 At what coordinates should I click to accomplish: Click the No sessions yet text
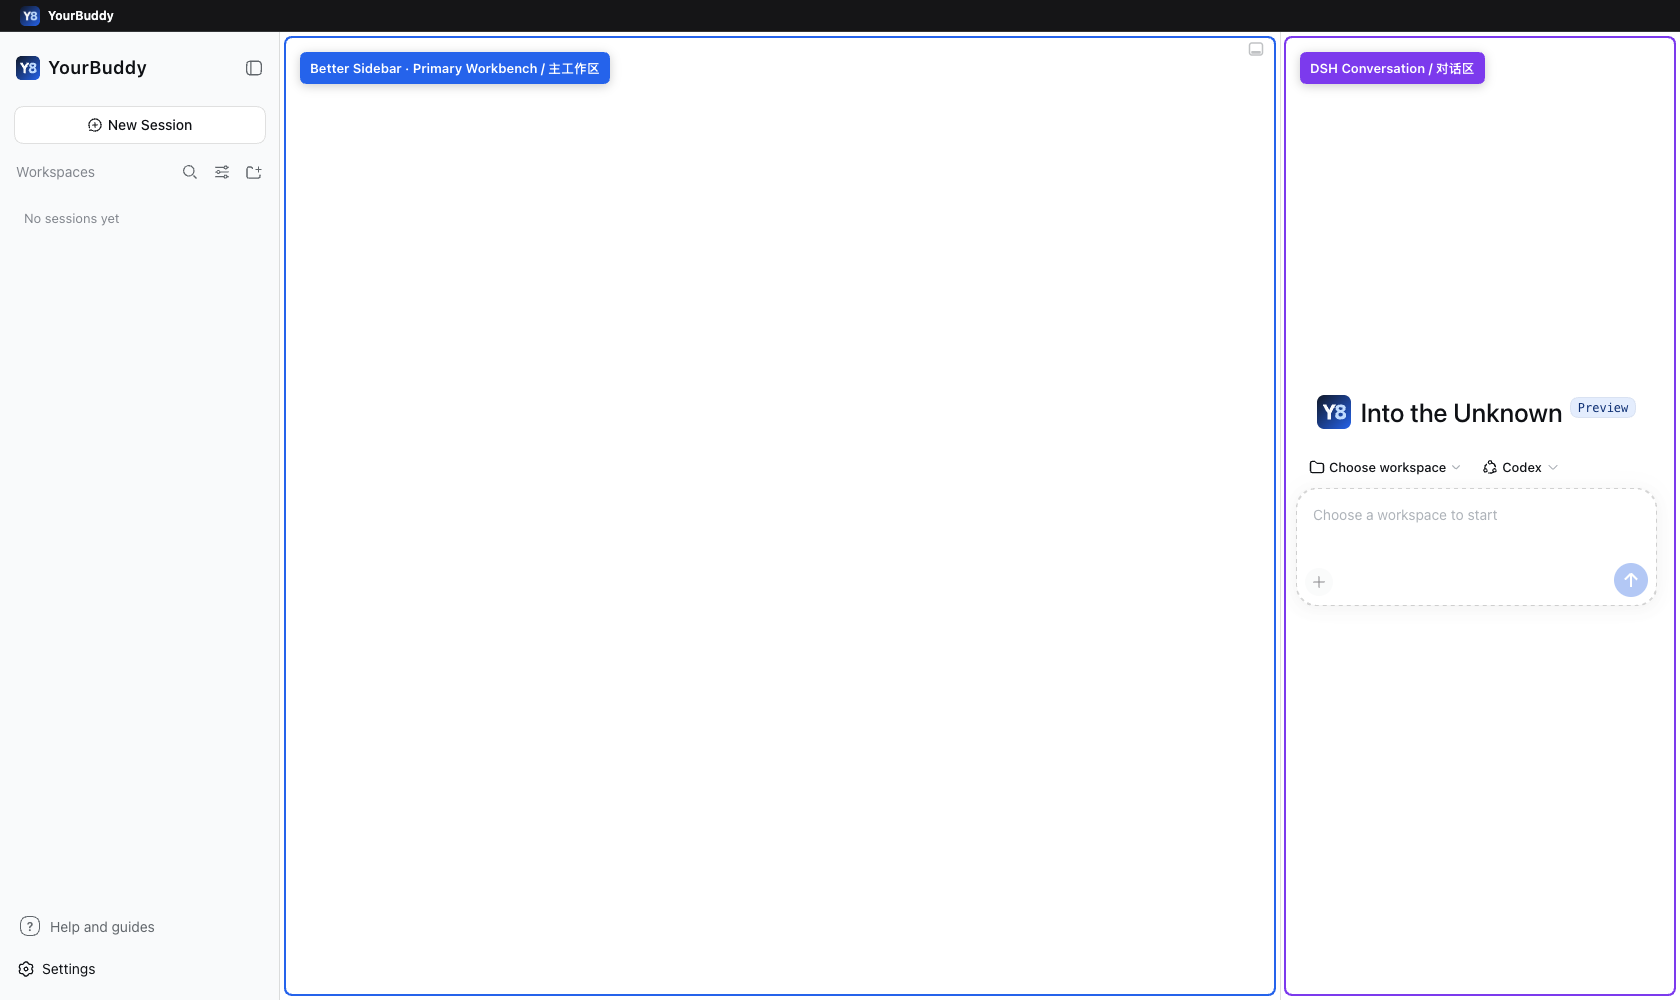pyautogui.click(x=72, y=219)
